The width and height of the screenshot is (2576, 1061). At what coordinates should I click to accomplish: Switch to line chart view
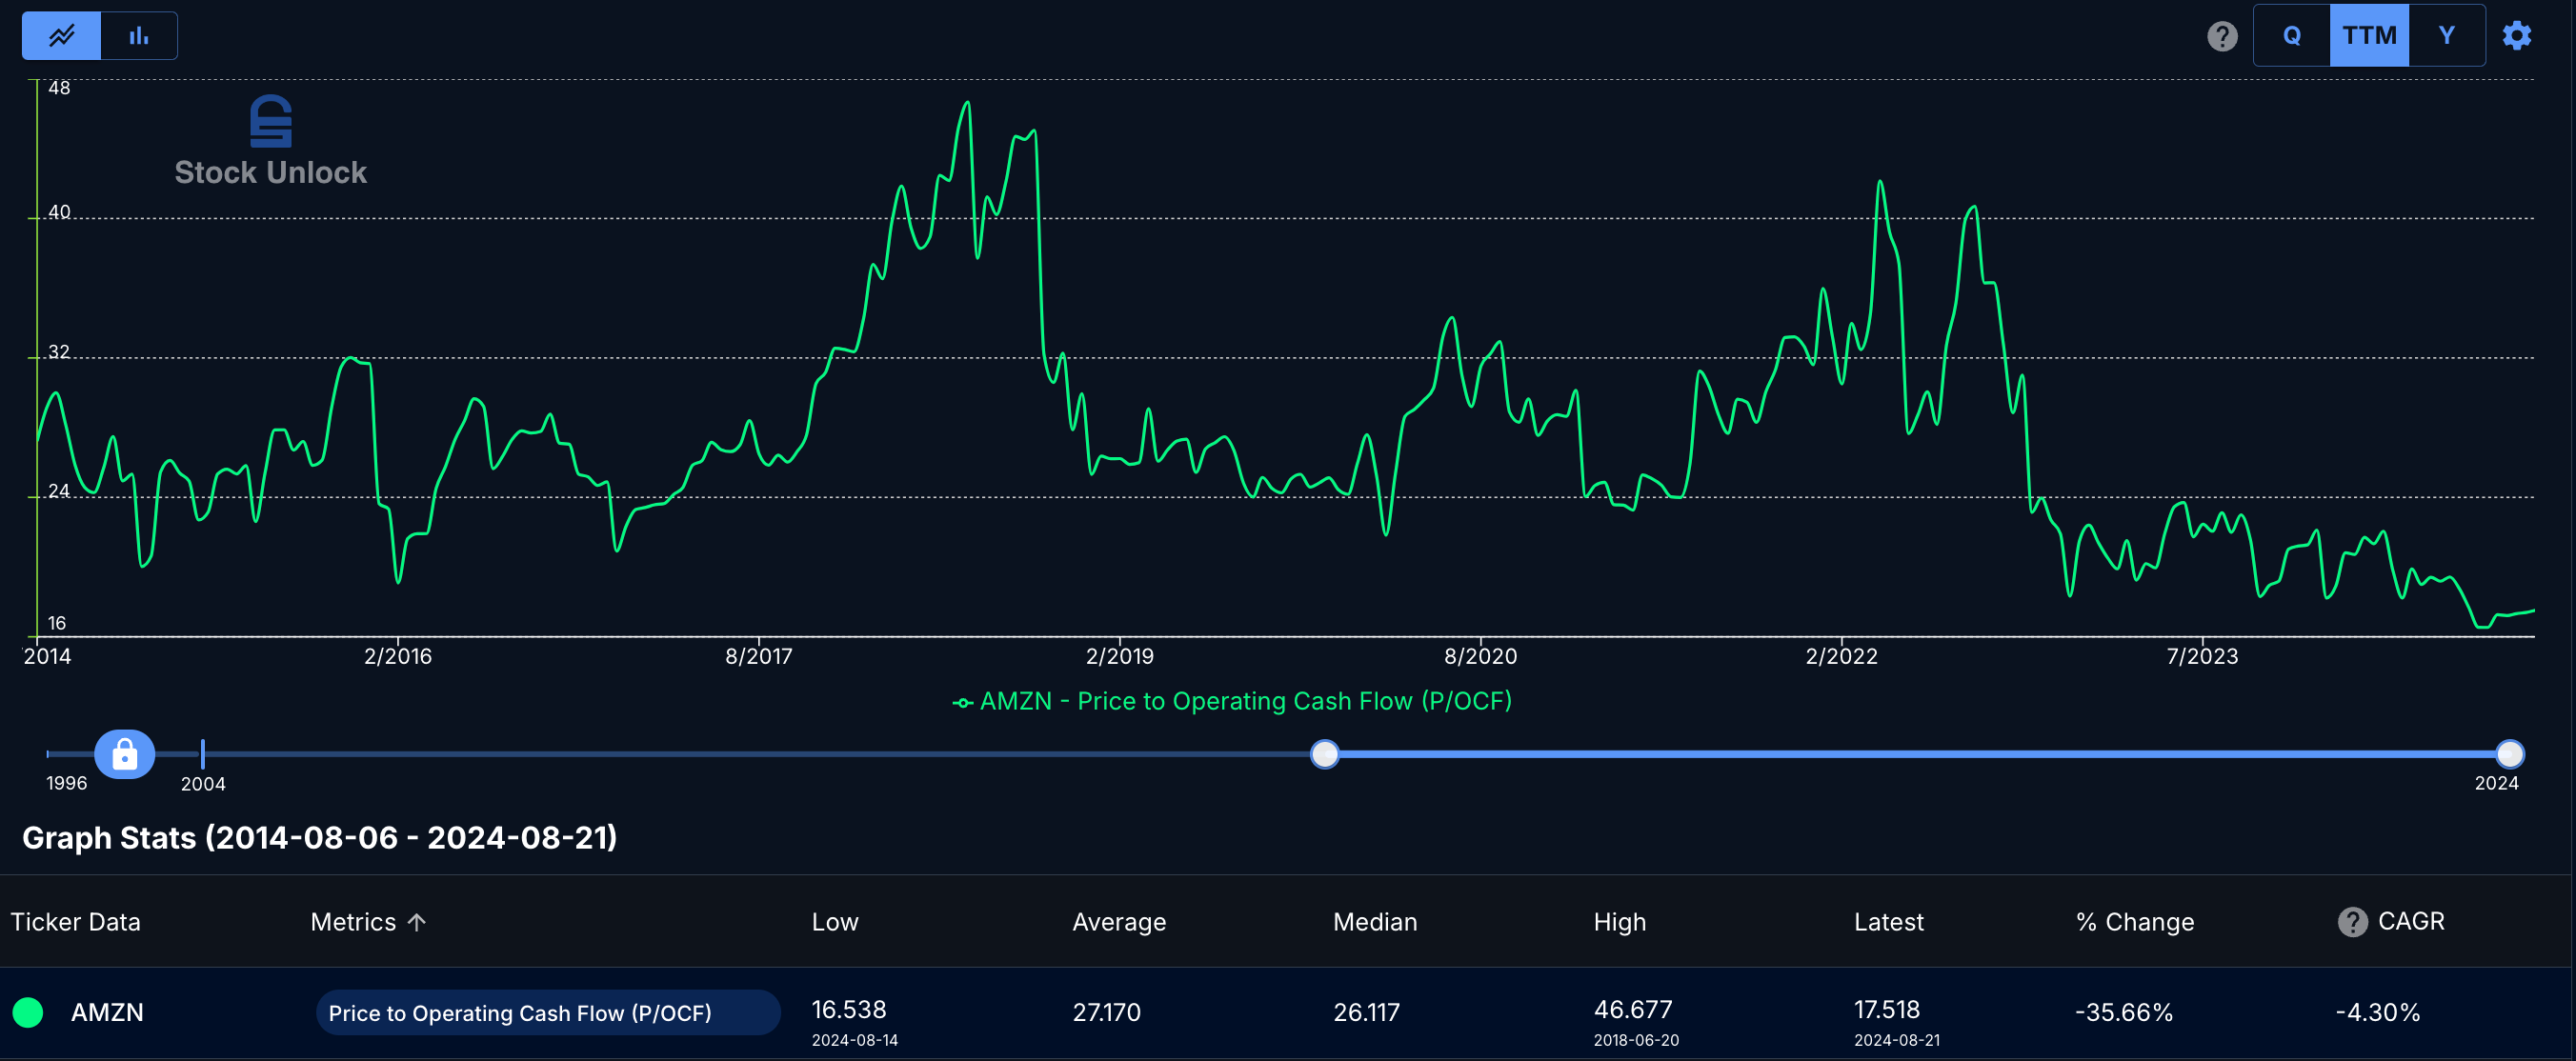(61, 36)
